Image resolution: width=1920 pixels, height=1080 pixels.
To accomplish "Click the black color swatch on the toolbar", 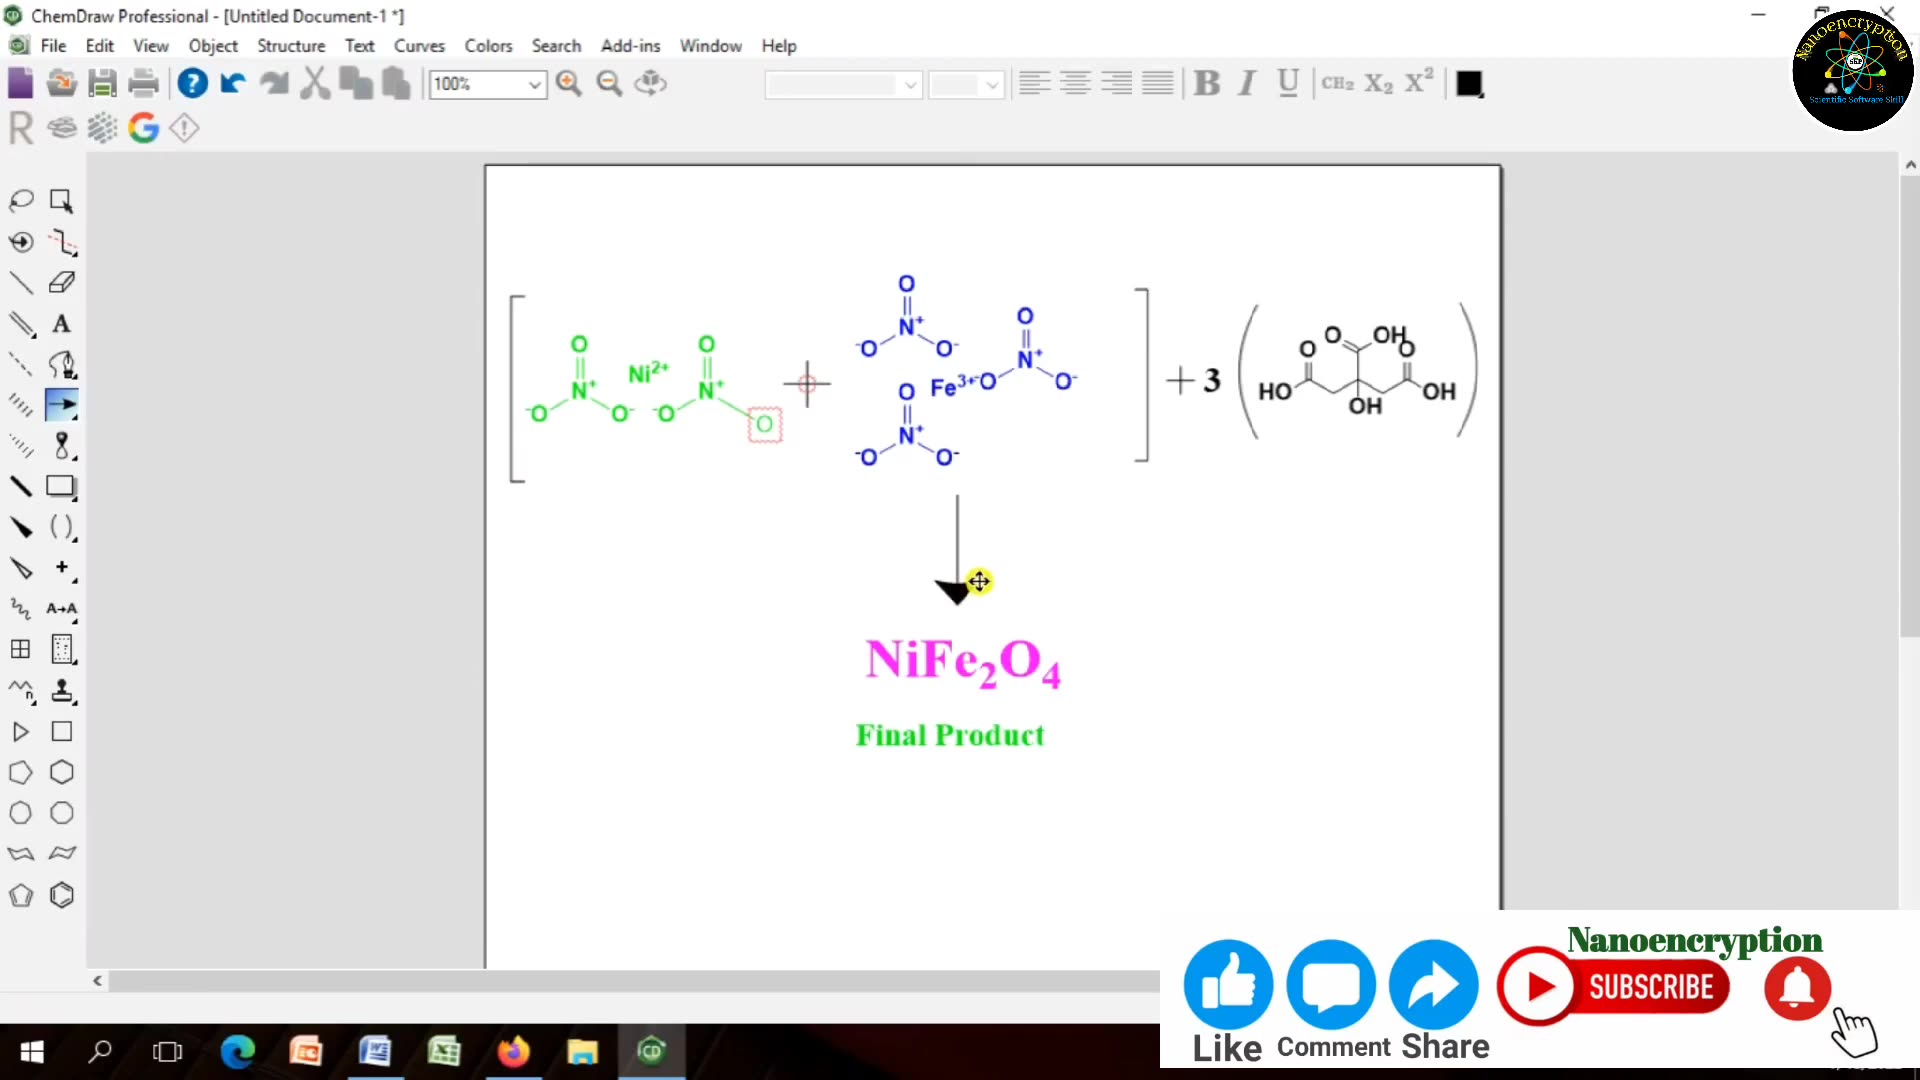I will [1468, 84].
